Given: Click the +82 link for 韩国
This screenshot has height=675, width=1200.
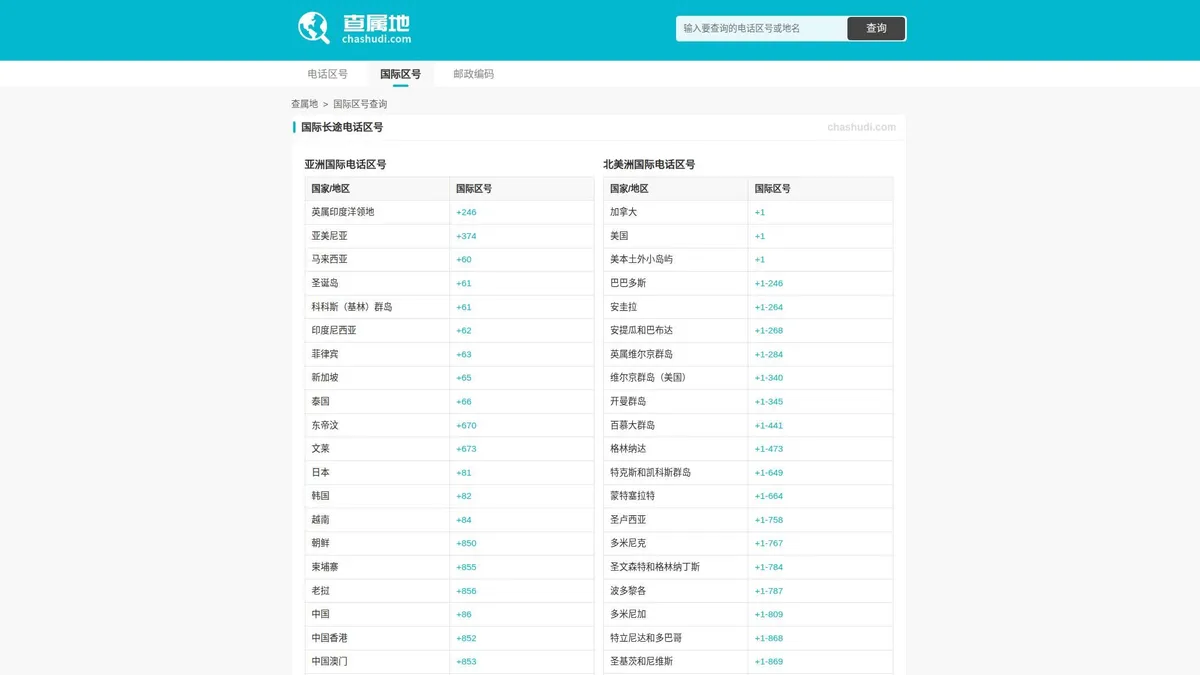Looking at the screenshot, I should (464, 496).
